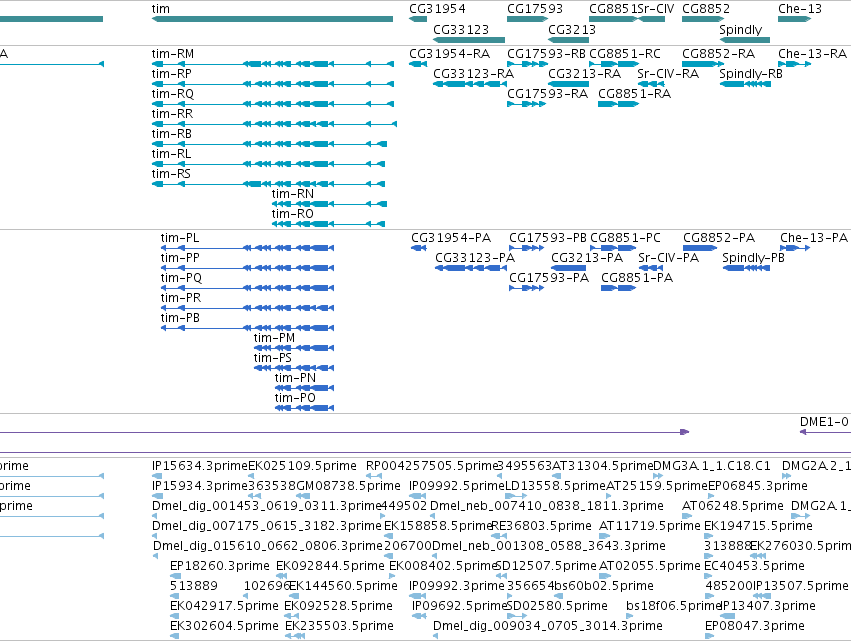Click the tim-PP protein label
The image size is (851, 641).
click(x=180, y=258)
